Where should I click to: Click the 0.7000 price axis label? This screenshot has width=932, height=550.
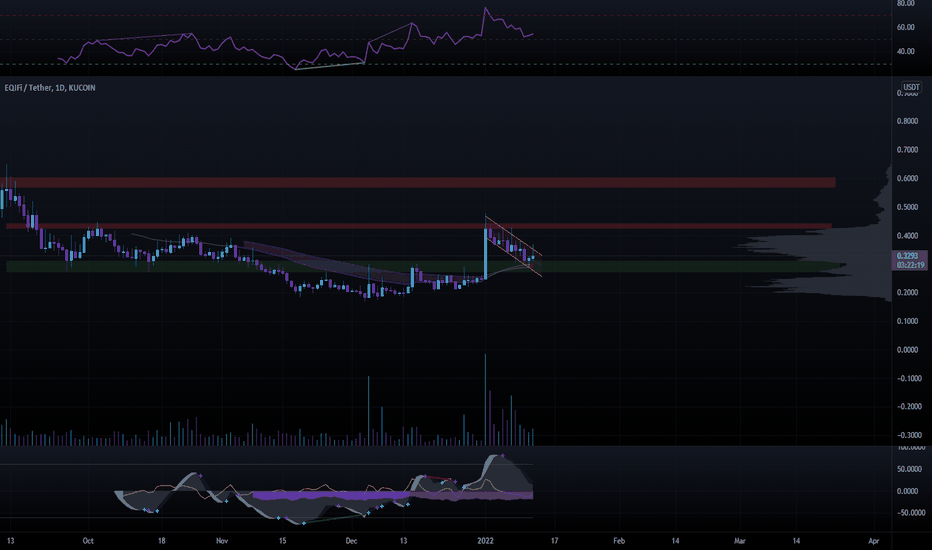[x=907, y=150]
